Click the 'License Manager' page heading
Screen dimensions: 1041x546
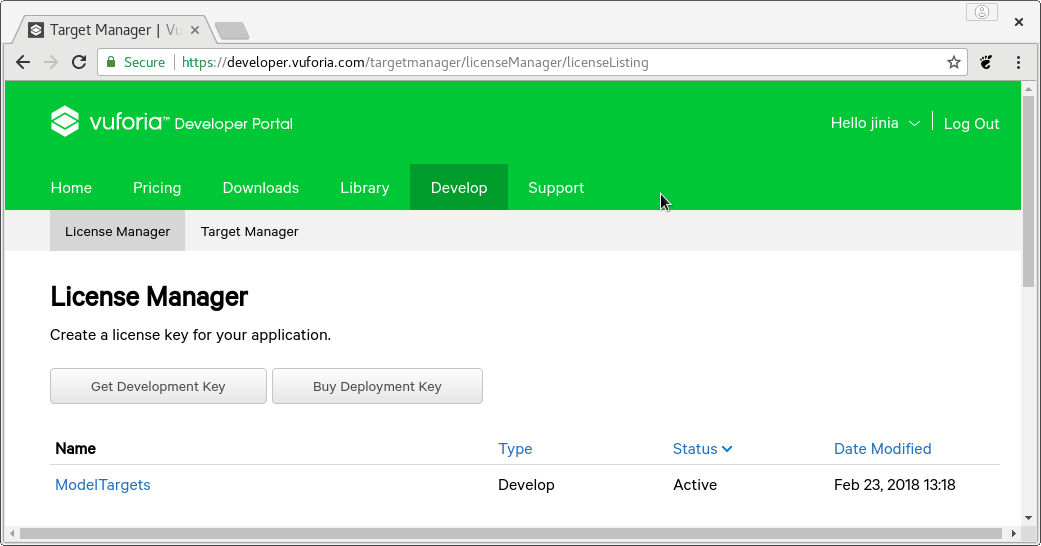[149, 296]
